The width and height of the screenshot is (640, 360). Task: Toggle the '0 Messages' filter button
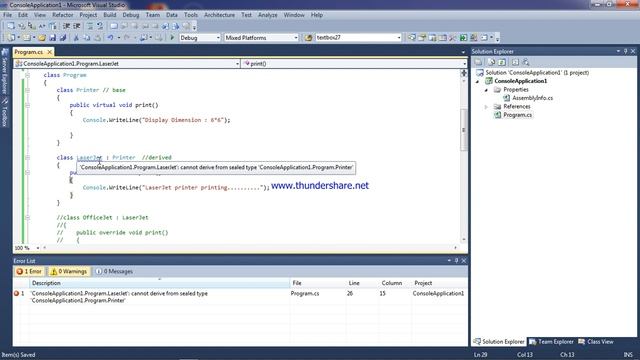point(114,271)
